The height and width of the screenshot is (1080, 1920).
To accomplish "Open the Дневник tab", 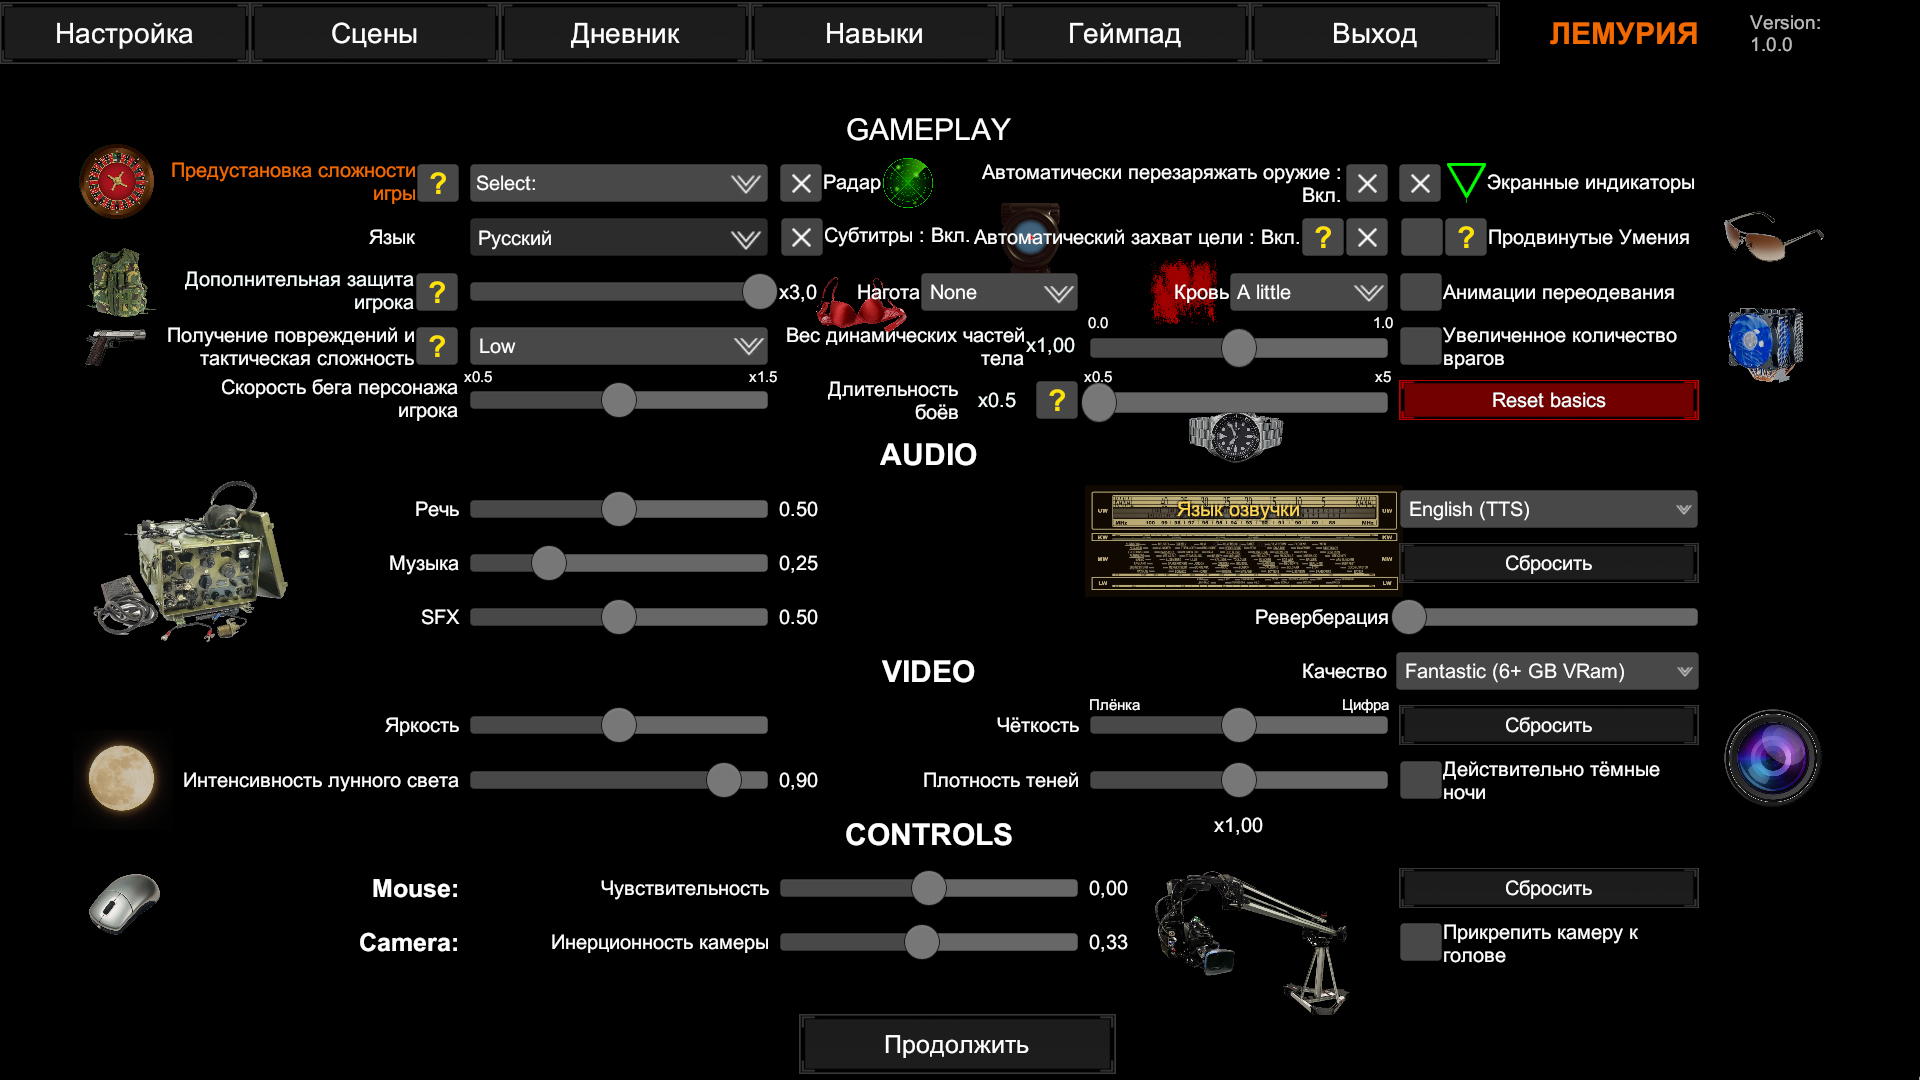I will tap(624, 33).
